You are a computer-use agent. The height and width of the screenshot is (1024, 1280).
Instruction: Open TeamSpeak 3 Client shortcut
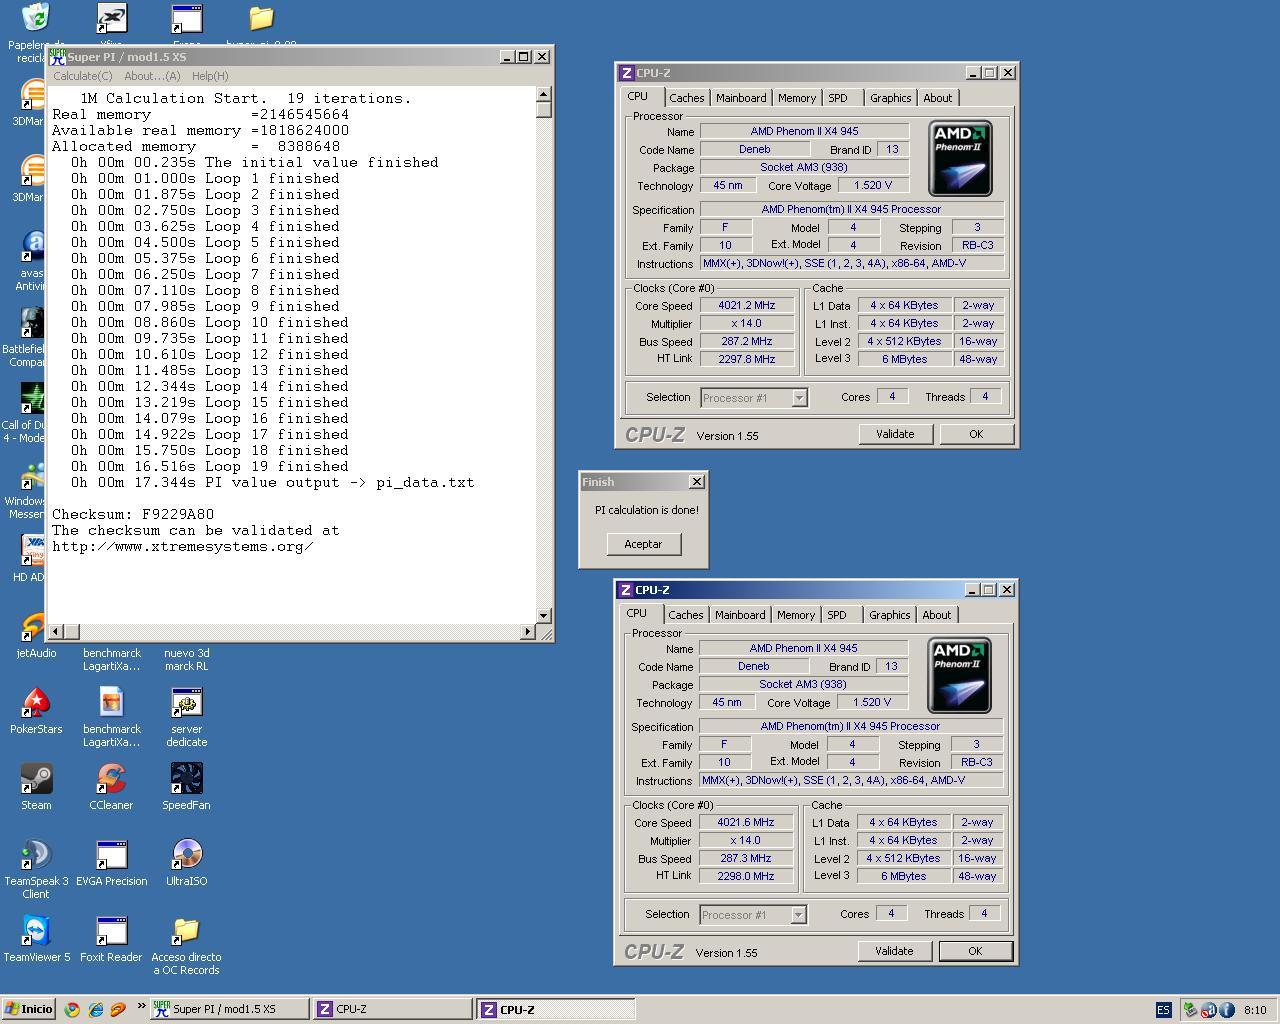36,855
